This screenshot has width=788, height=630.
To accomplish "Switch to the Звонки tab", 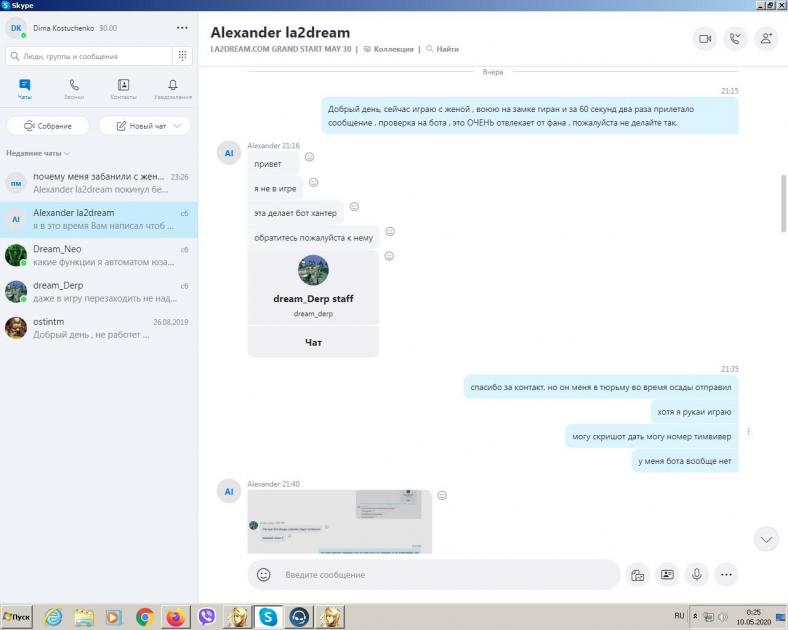I will click(x=74, y=90).
